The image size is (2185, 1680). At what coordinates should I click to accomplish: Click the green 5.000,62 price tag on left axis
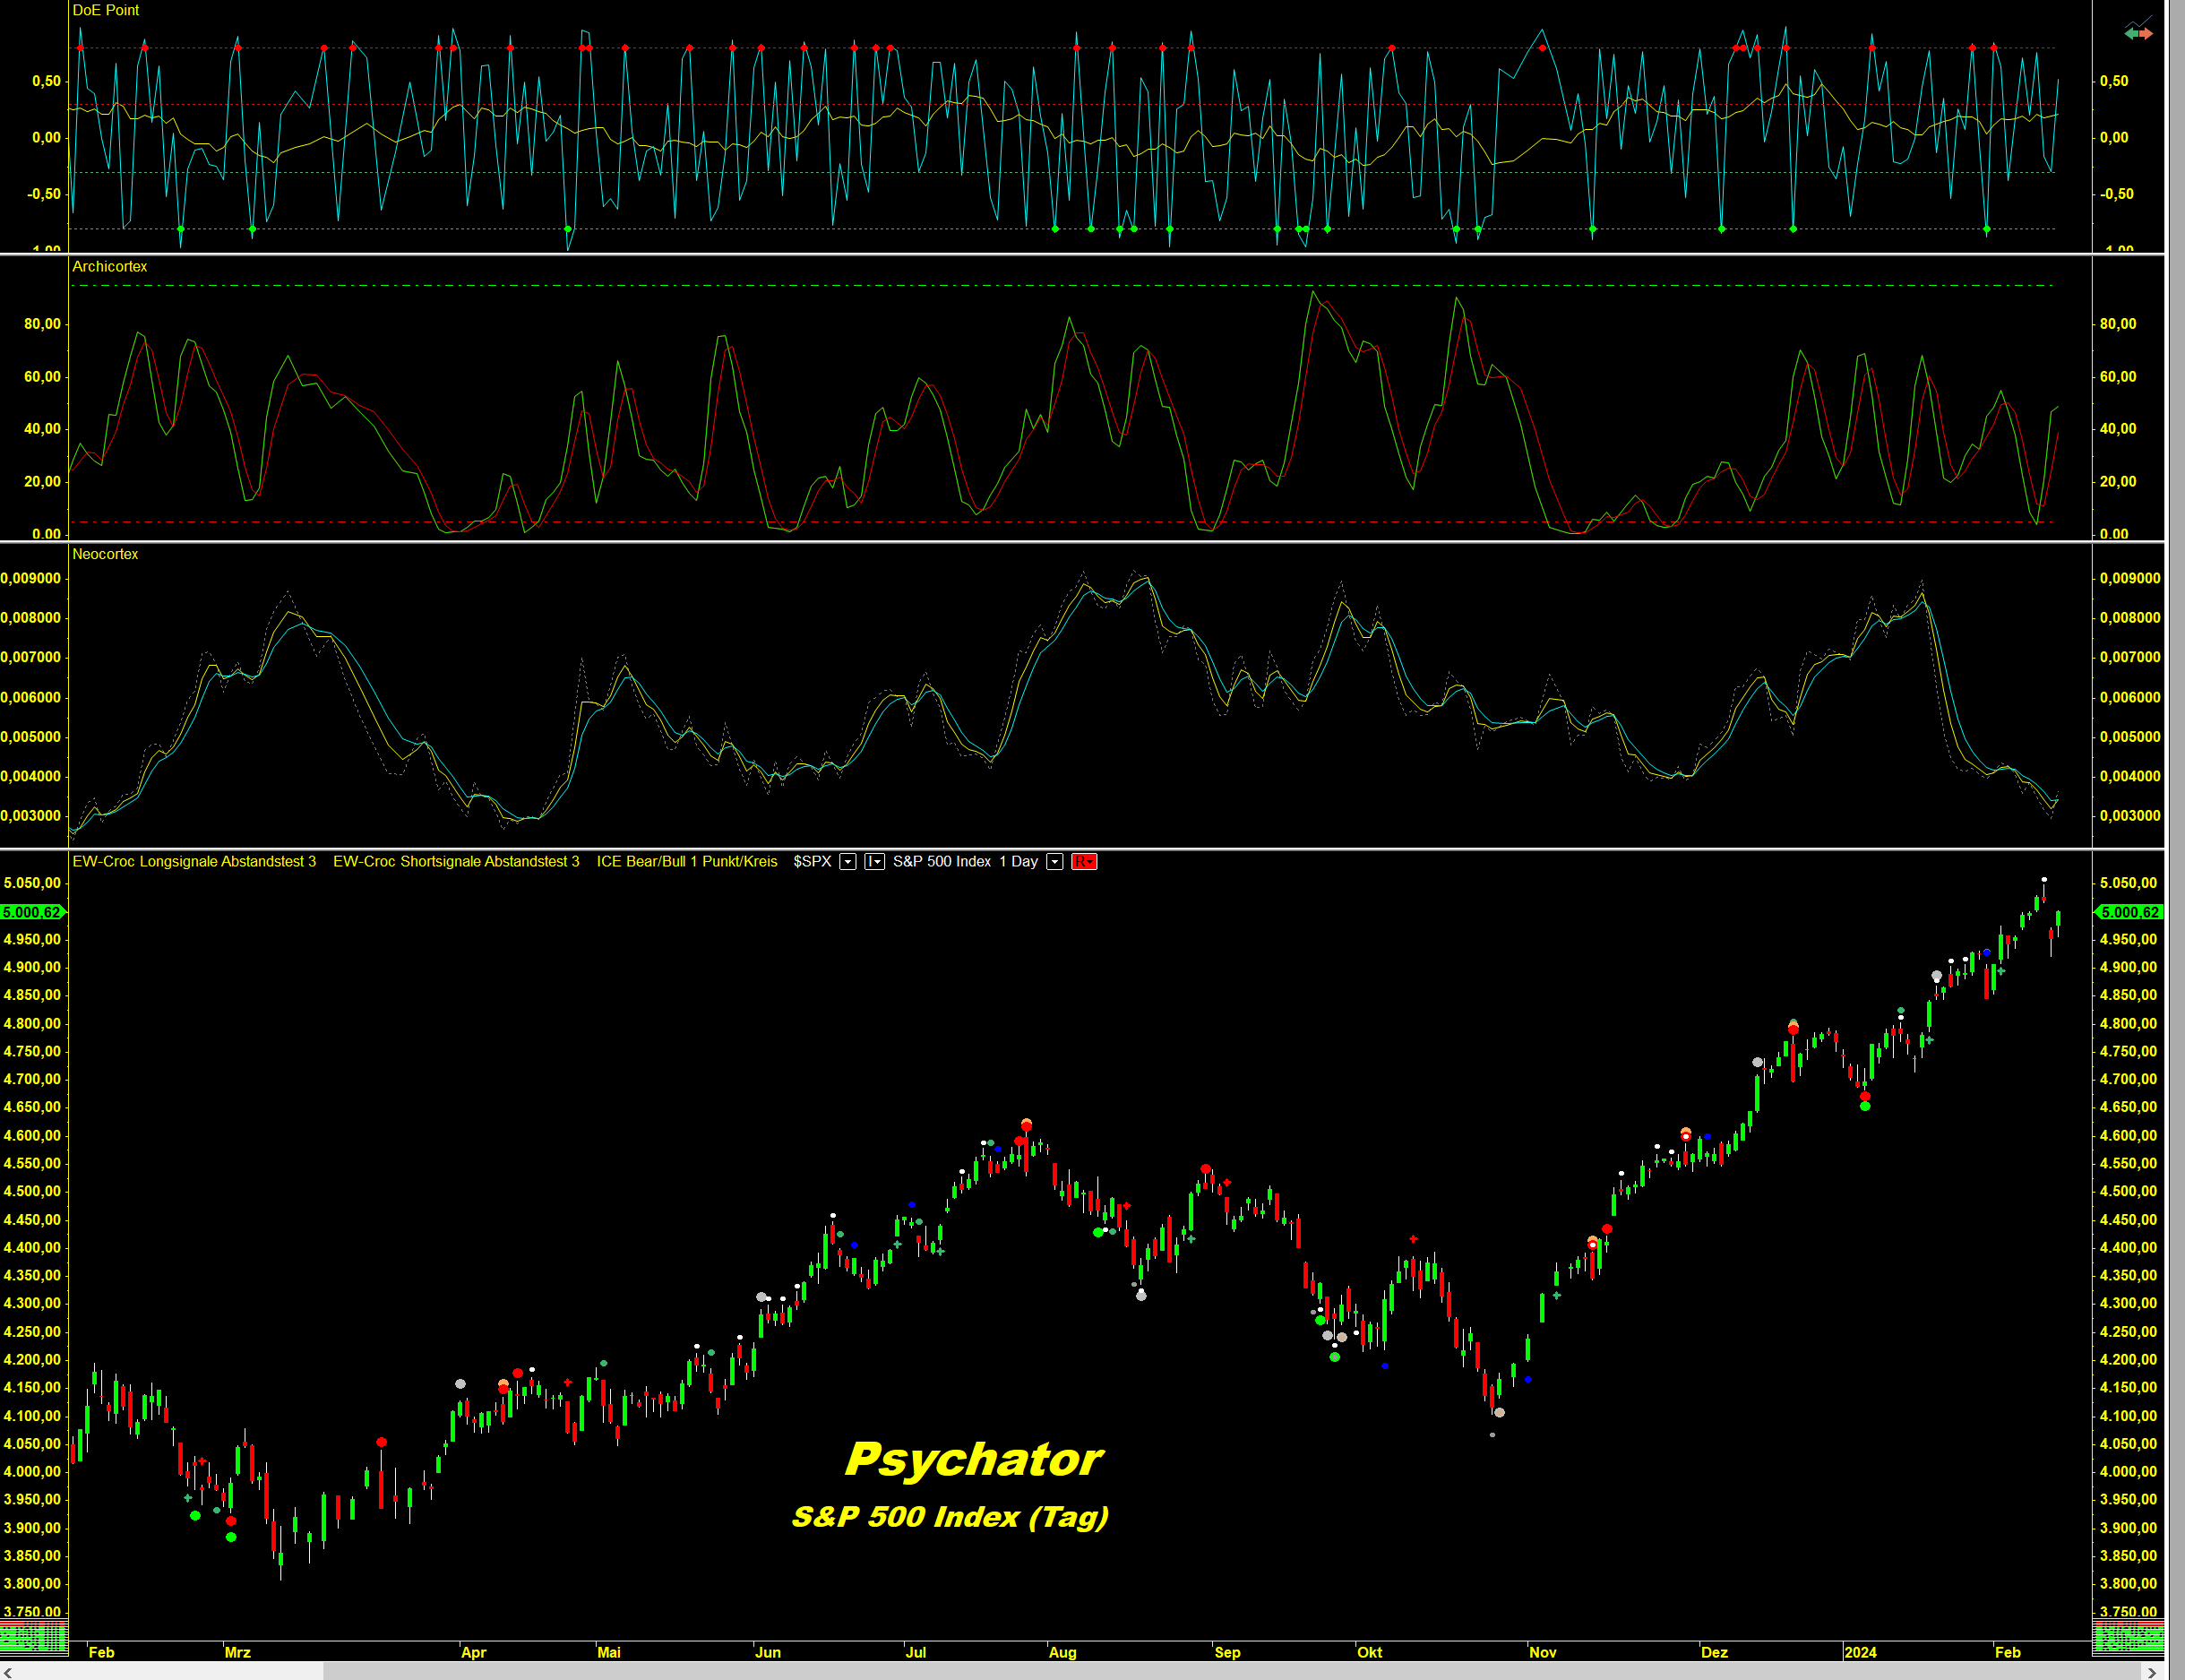pyautogui.click(x=32, y=912)
